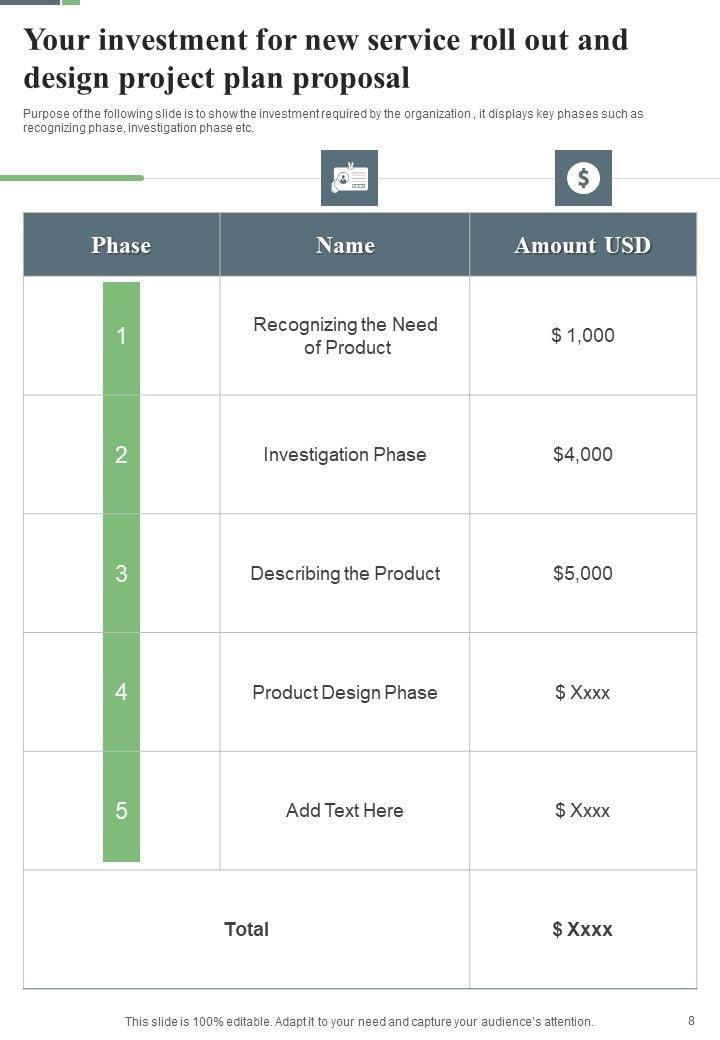Image resolution: width=720 pixels, height=1040 pixels.
Task: Click the green phase number 5 block
Action: click(x=121, y=810)
